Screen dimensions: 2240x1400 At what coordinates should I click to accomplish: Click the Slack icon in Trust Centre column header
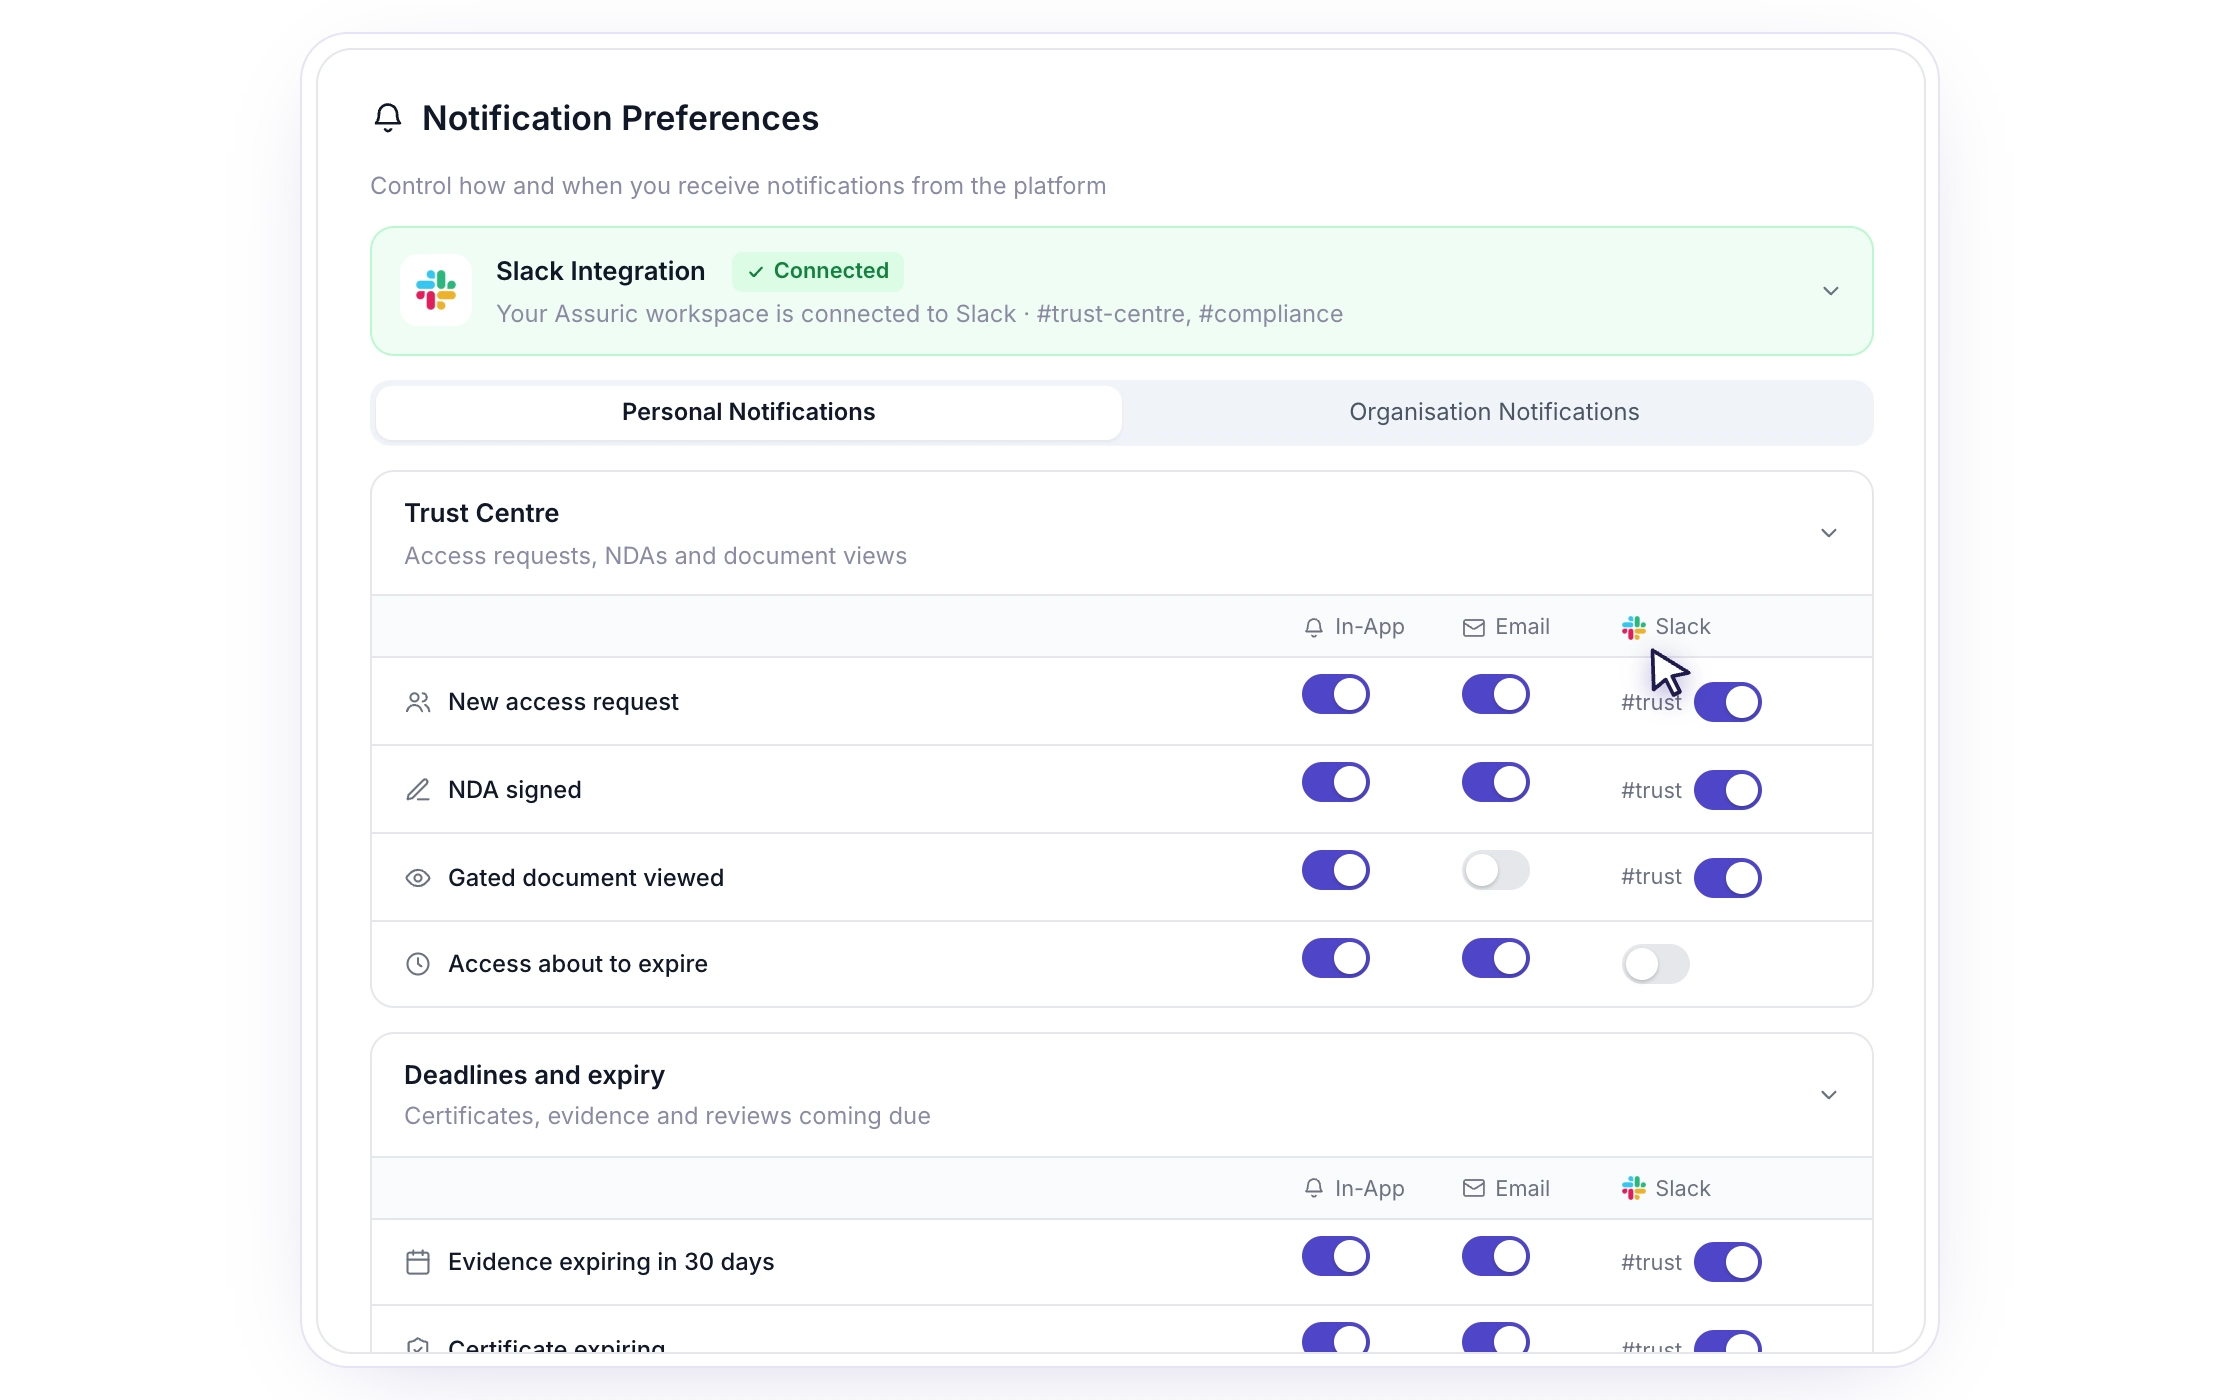click(x=1634, y=627)
